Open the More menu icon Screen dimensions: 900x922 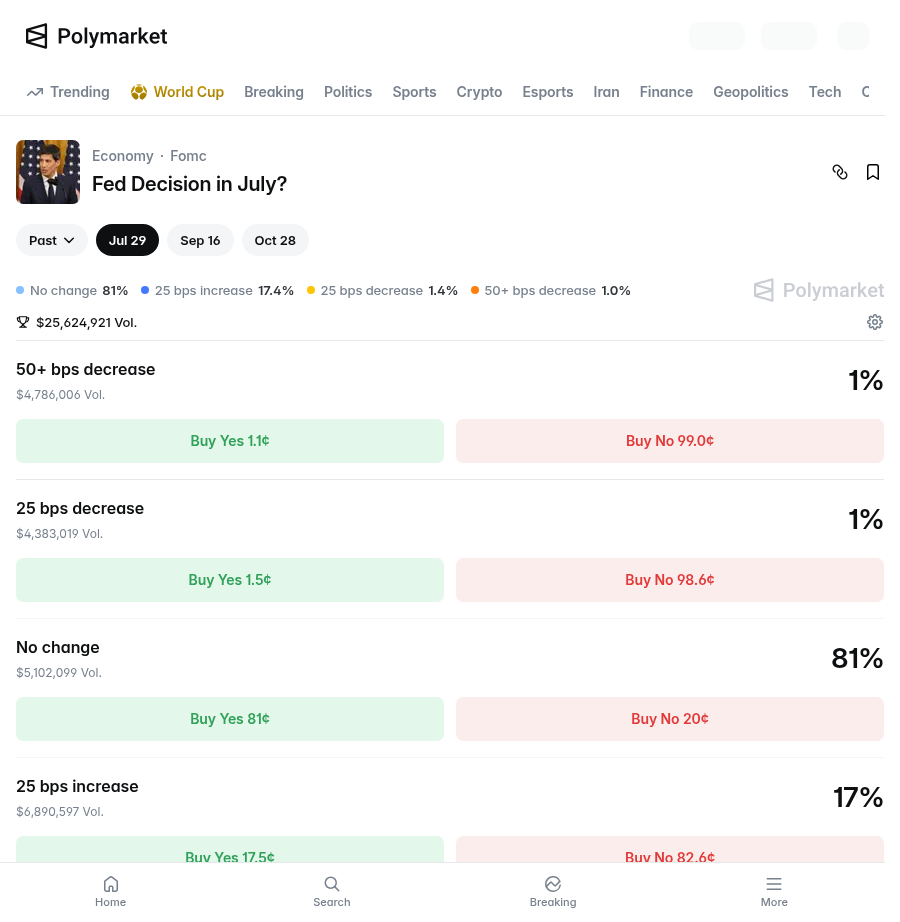pos(774,892)
